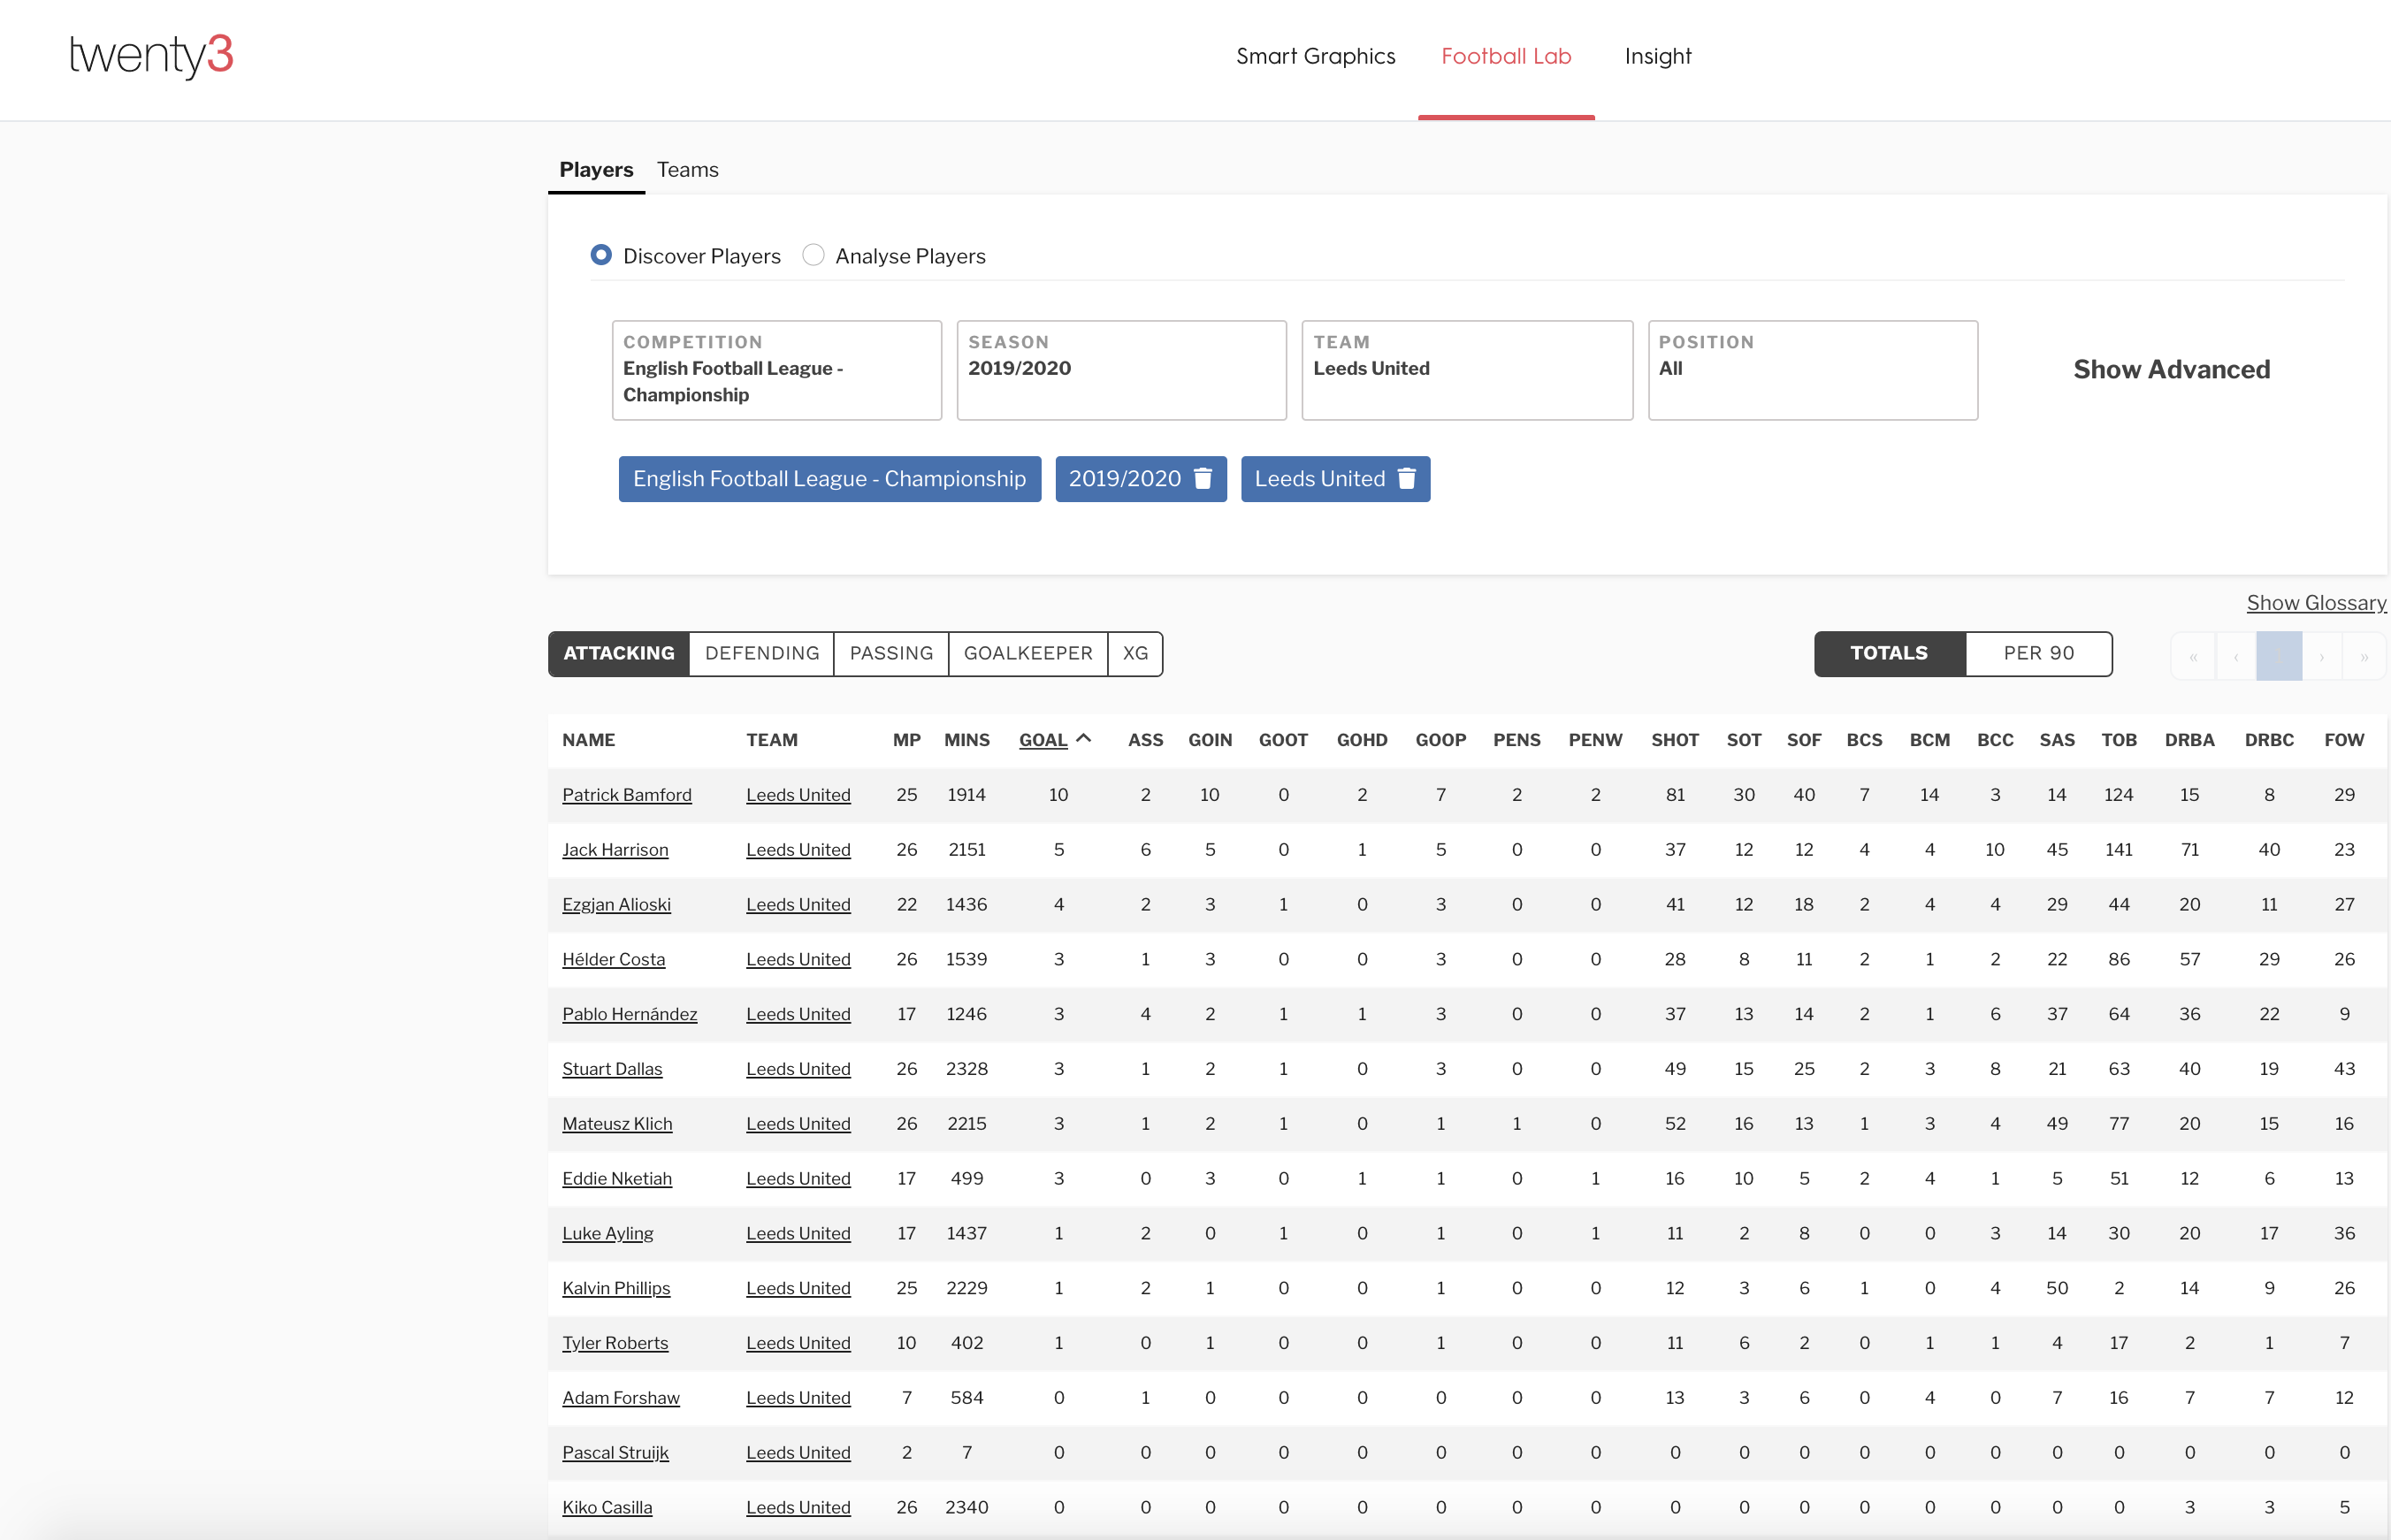Sort table by the MP column header
The height and width of the screenshot is (1540, 2391).
tap(906, 740)
